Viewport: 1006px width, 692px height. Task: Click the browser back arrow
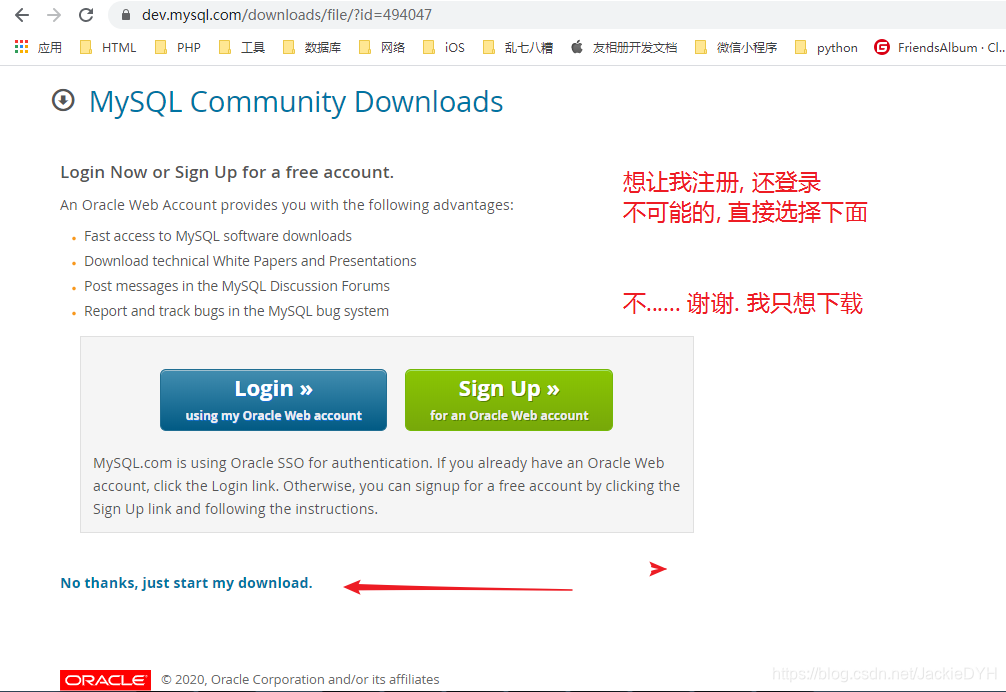point(22,15)
